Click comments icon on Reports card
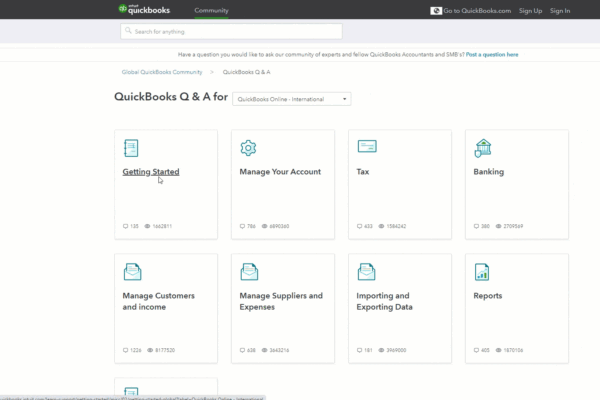Screen dimensions: 600x400 click(476, 350)
